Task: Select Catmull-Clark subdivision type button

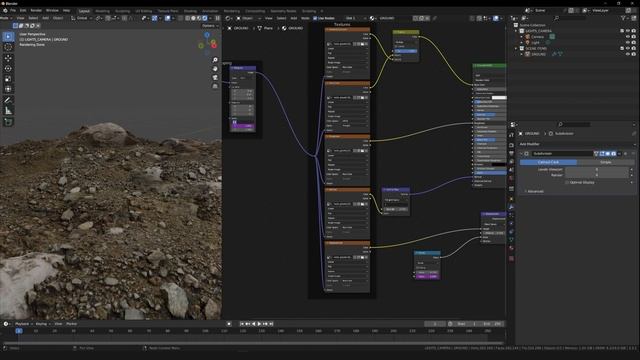Action: point(548,162)
